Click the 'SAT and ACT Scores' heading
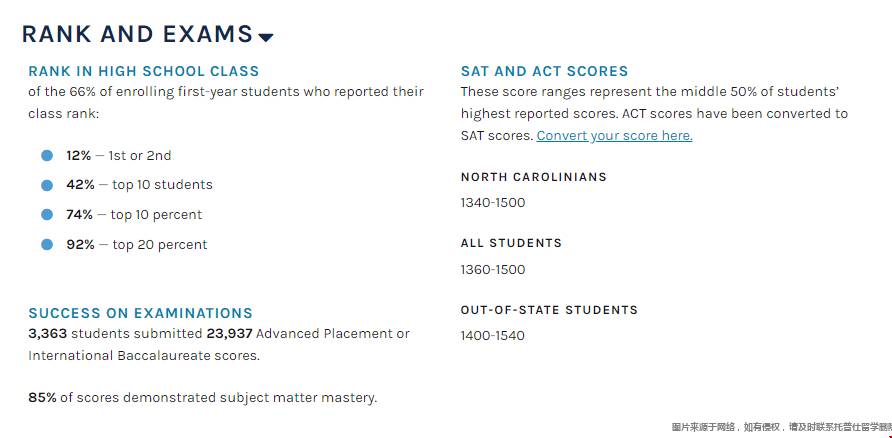Viewport: 892px width, 438px height. pos(544,72)
